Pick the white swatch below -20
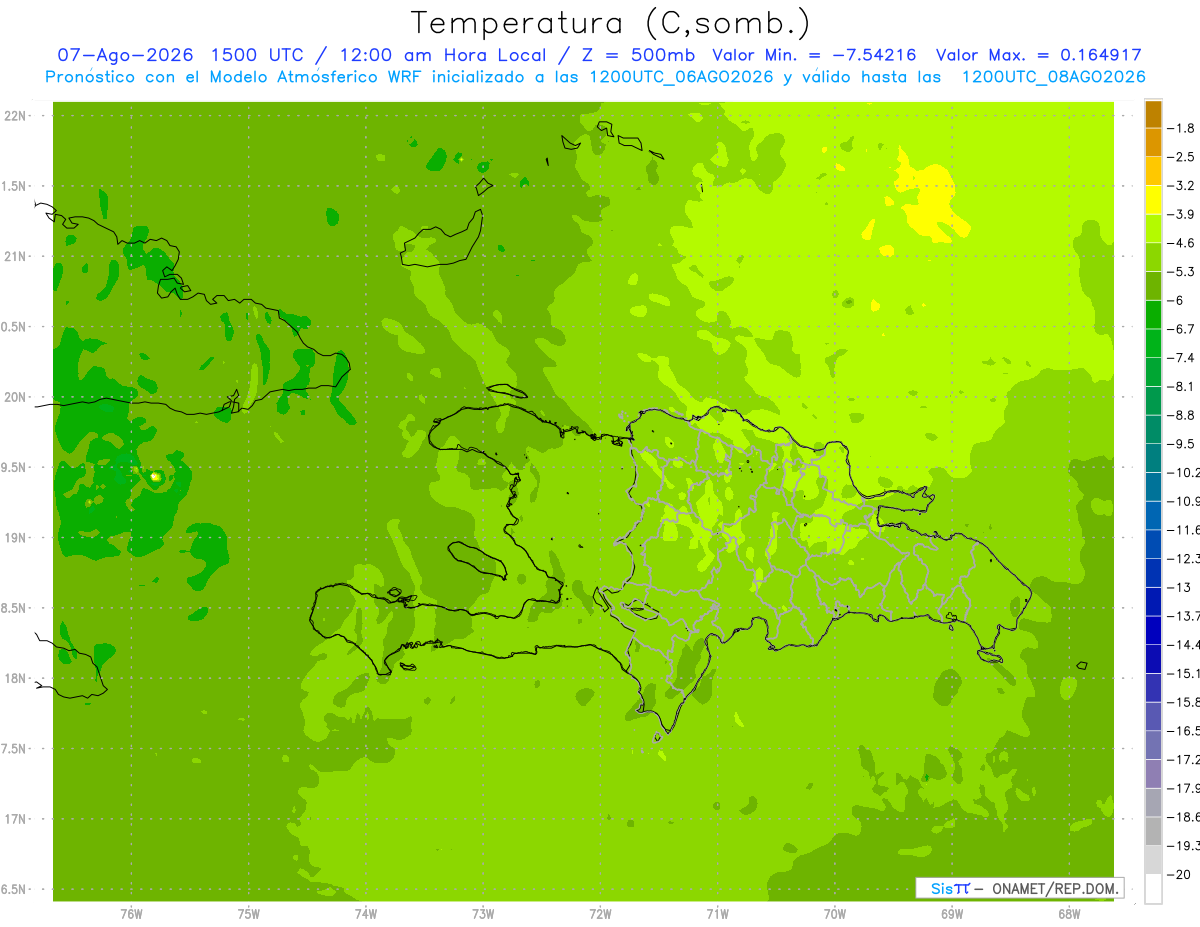The height and width of the screenshot is (927, 1200). [1153, 889]
